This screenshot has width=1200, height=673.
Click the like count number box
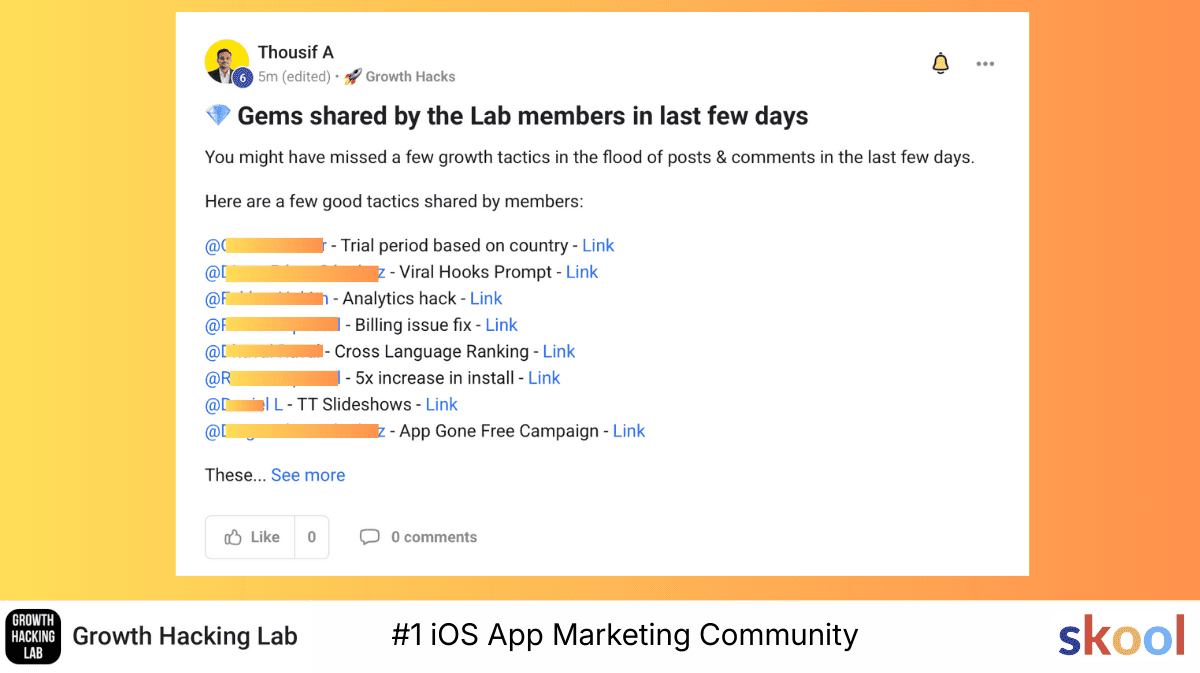coord(311,537)
